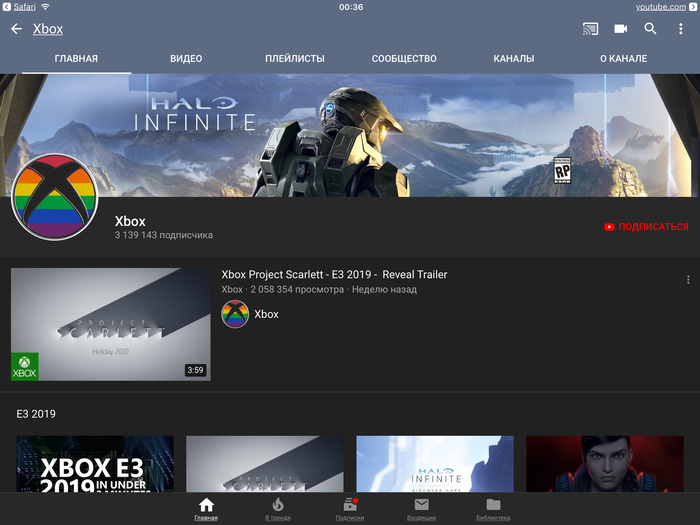Switch to the ВИДЕО tab
This screenshot has width=700, height=525.
pos(186,59)
